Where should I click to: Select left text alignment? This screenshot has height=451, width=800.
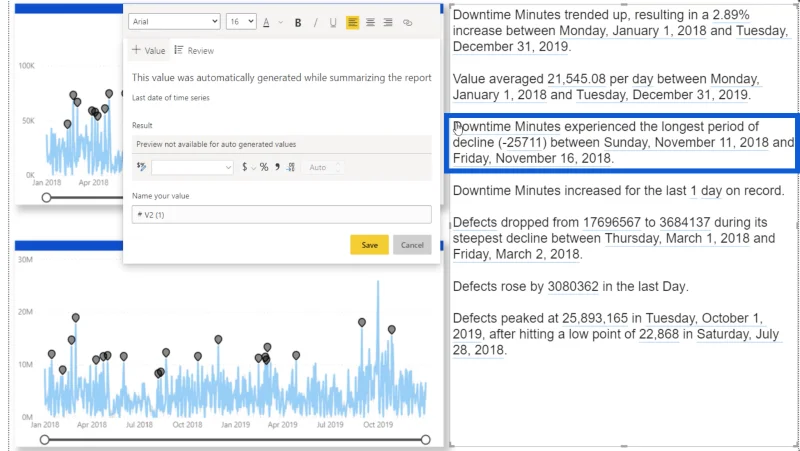coord(352,22)
